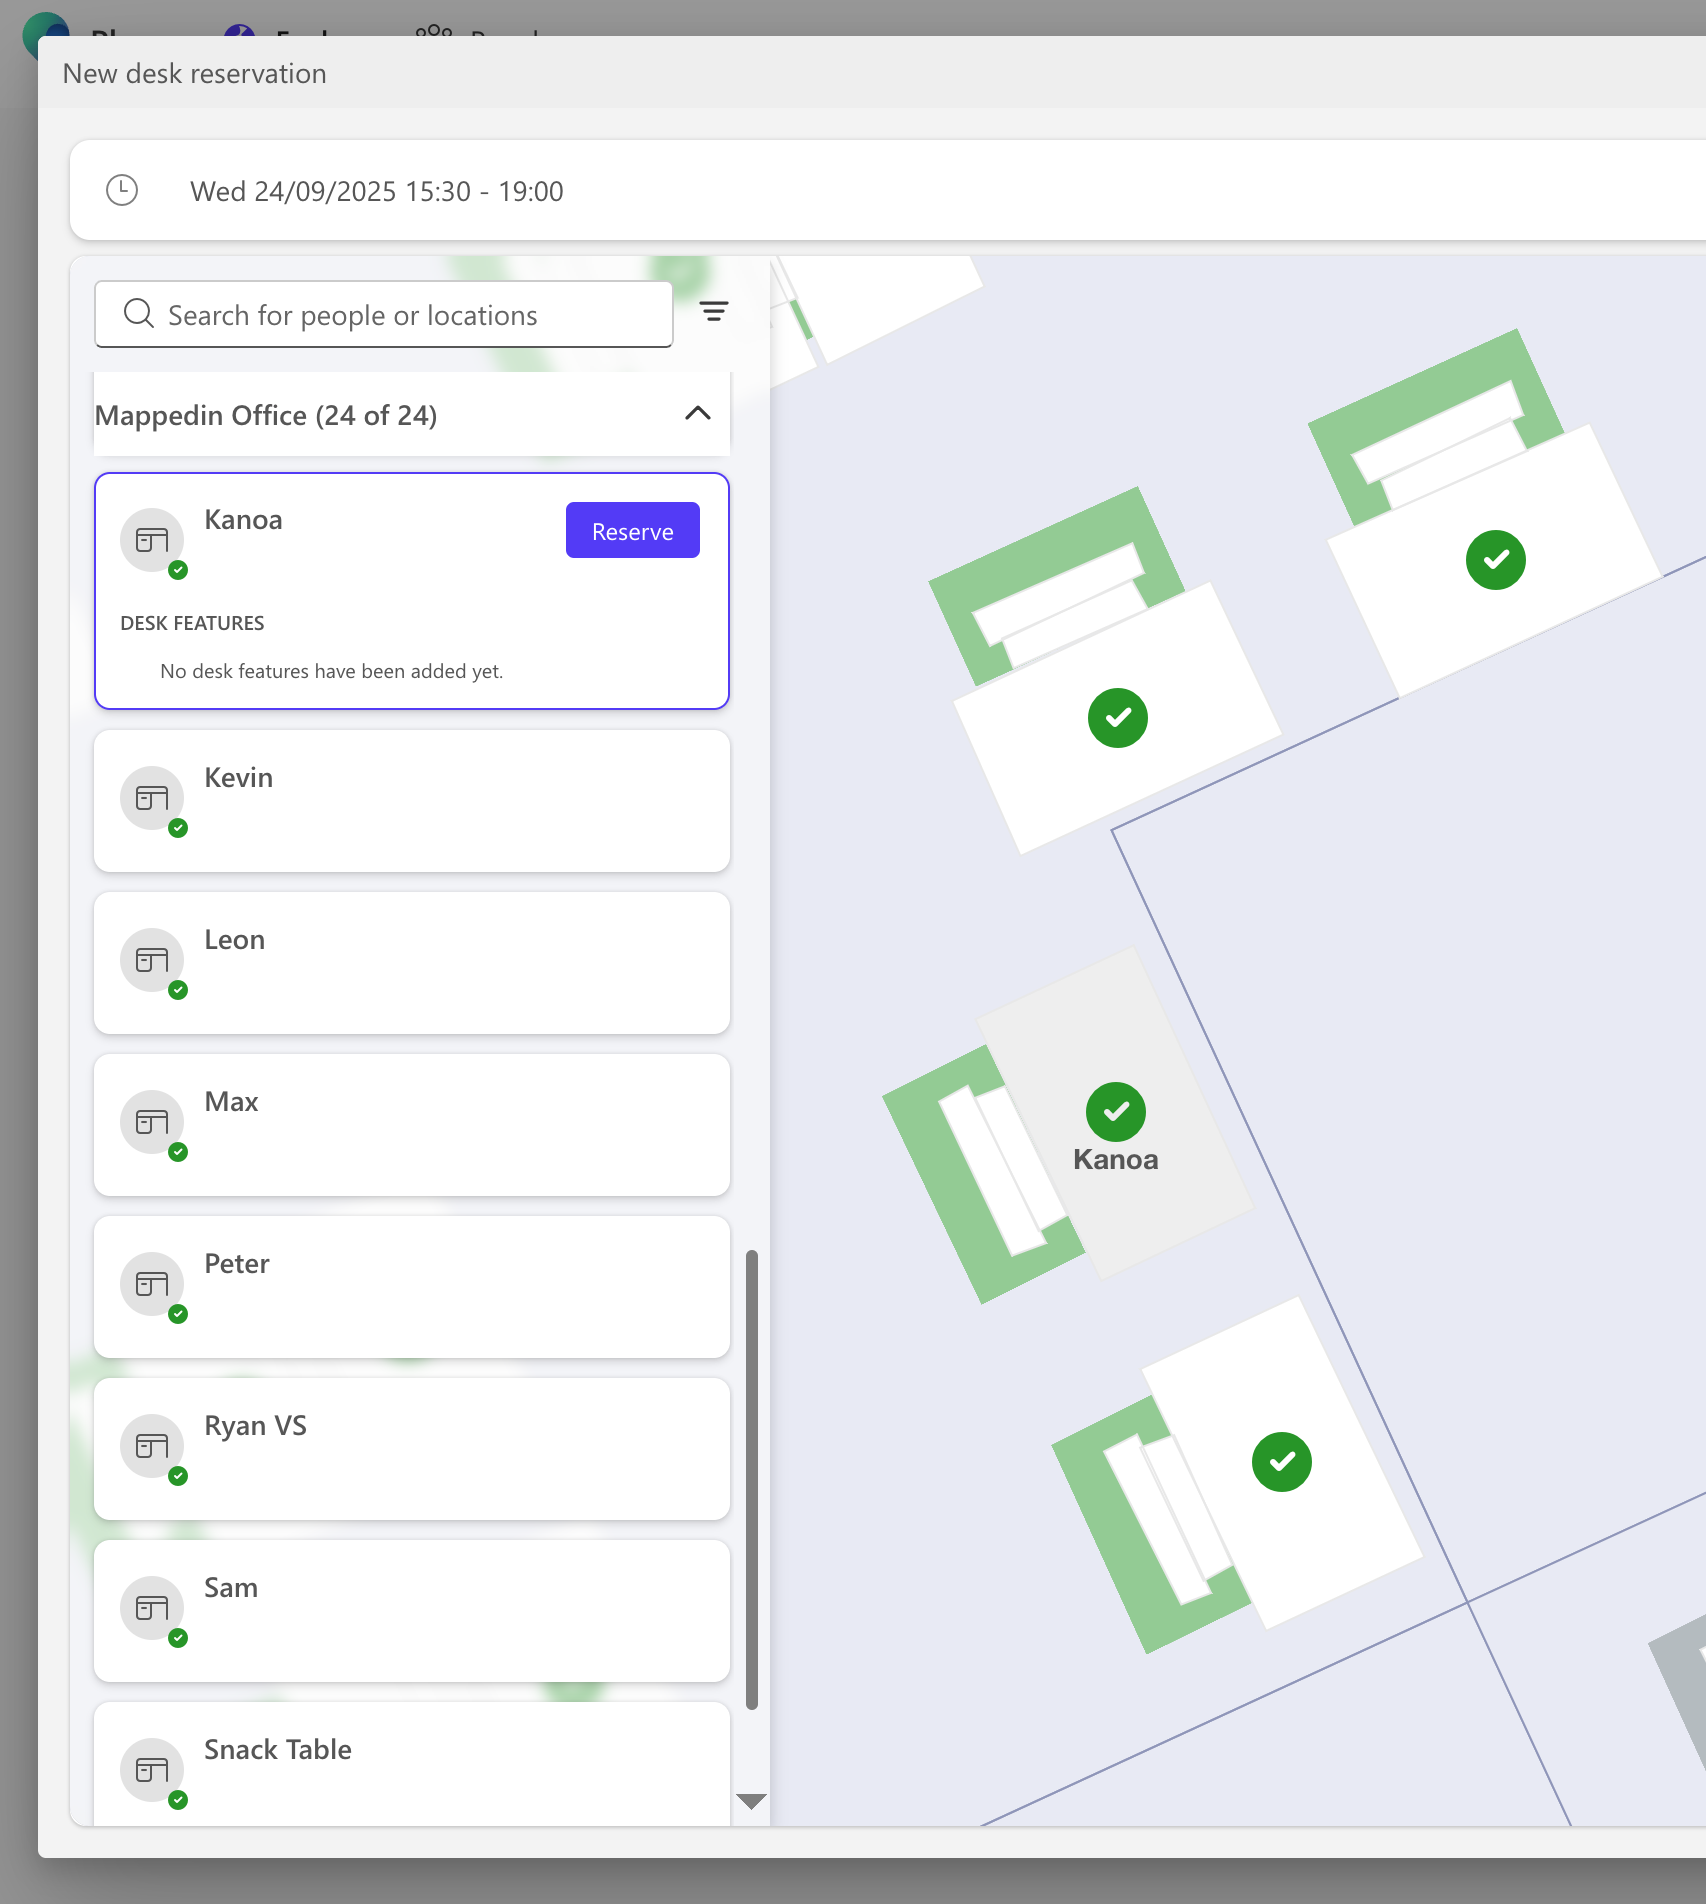Viewport: 1706px width, 1904px height.
Task: Open the date and time picker
Action: (x=377, y=191)
